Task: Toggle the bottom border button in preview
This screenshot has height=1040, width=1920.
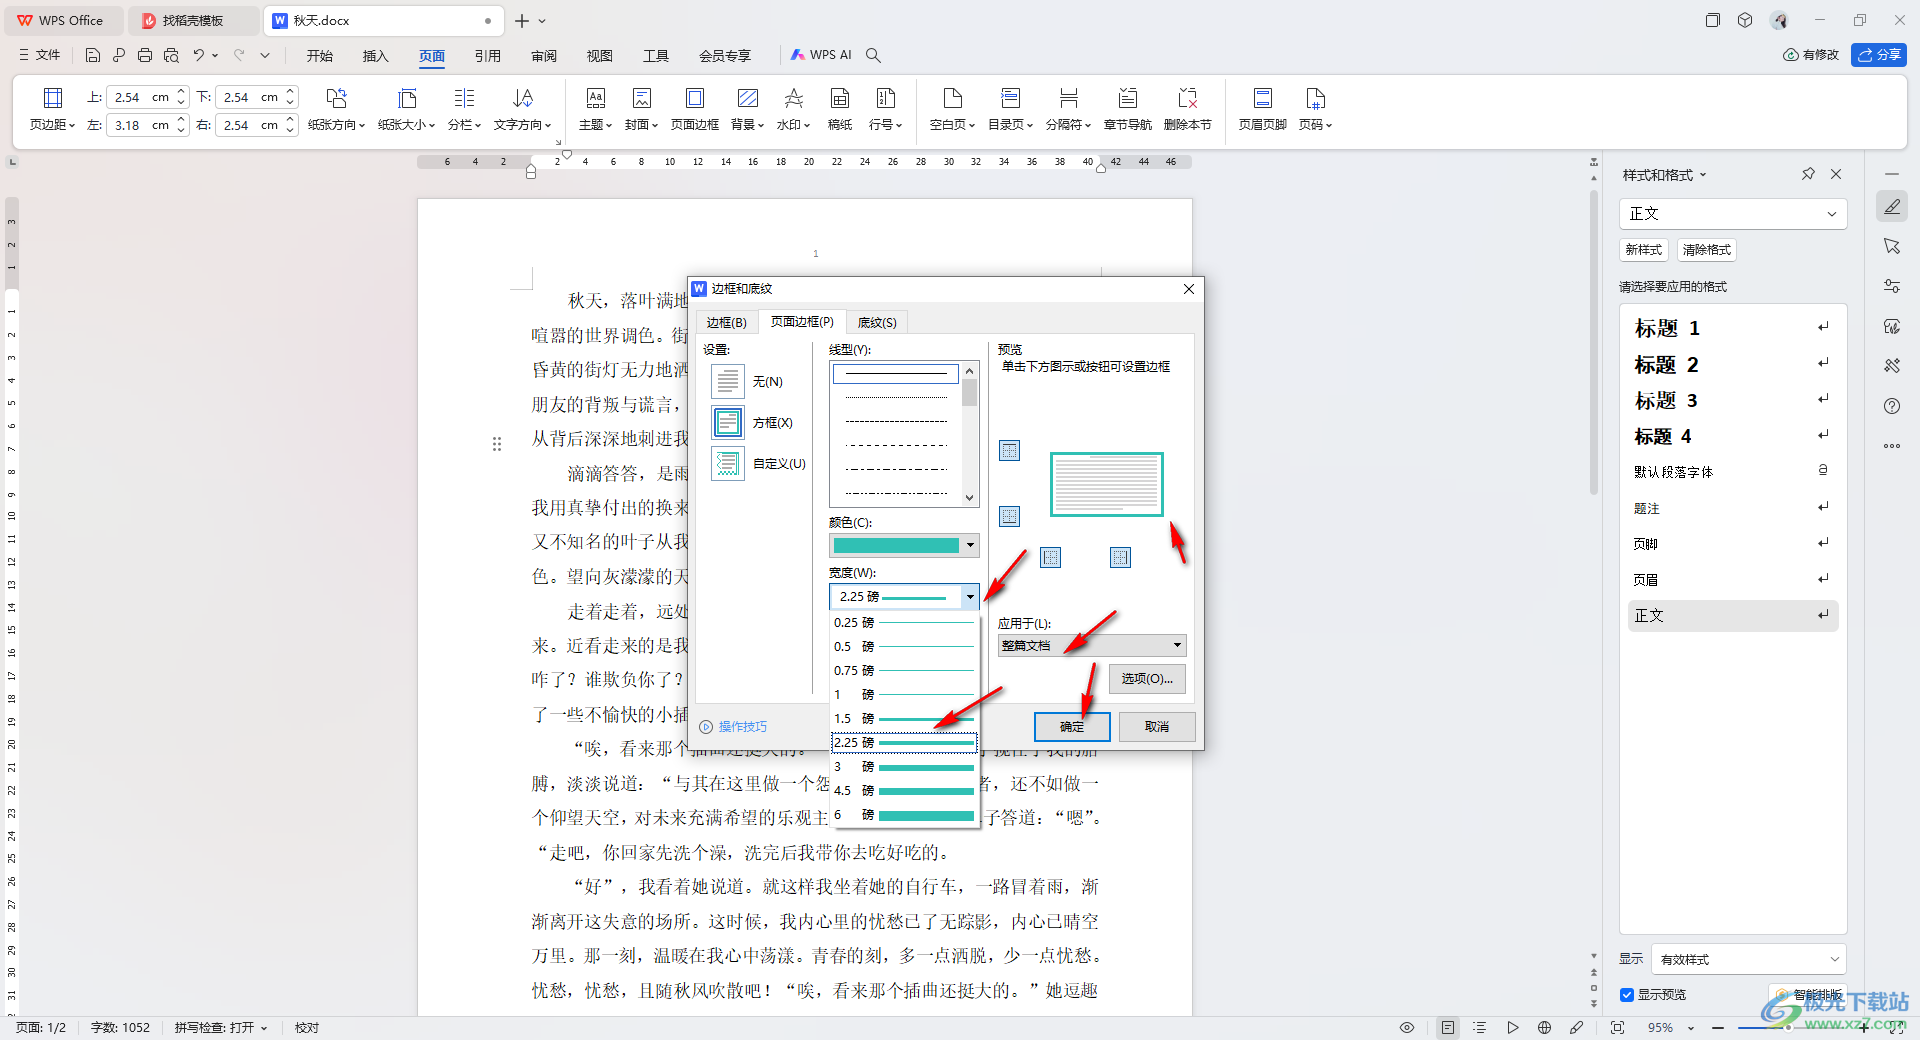Action: point(1010,516)
